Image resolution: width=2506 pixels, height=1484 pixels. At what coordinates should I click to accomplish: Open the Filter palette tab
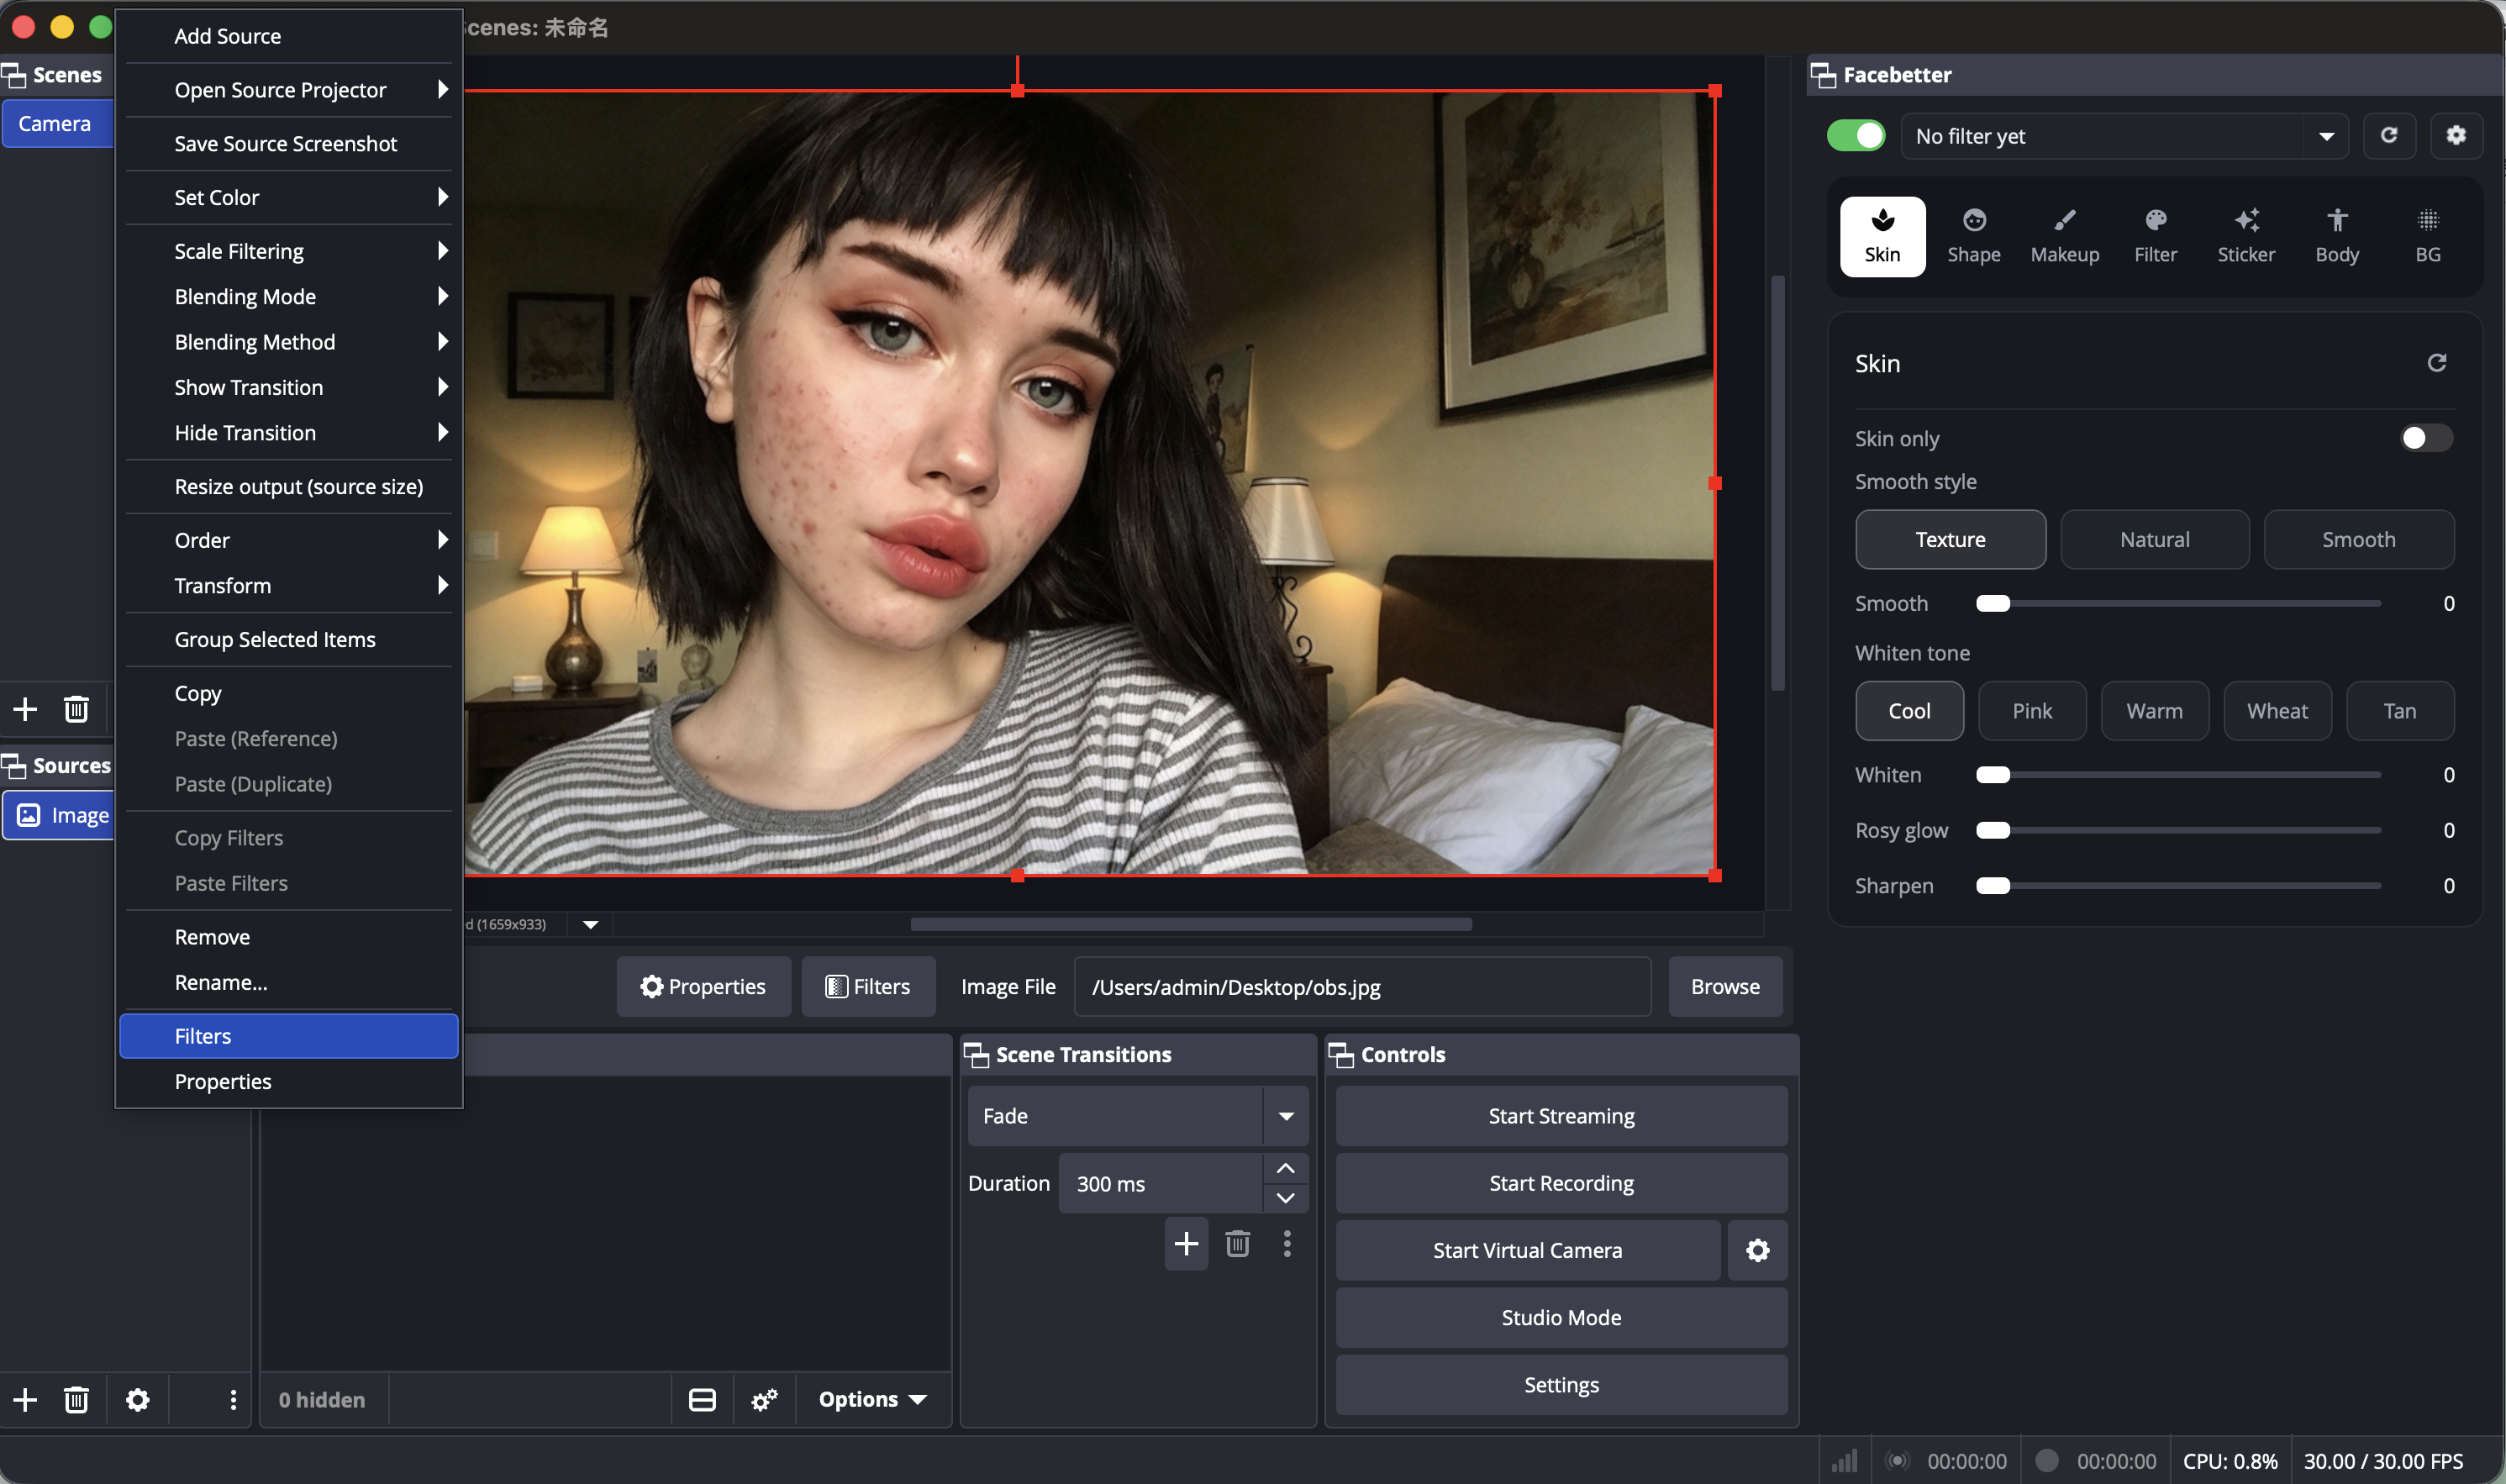[x=2155, y=236]
